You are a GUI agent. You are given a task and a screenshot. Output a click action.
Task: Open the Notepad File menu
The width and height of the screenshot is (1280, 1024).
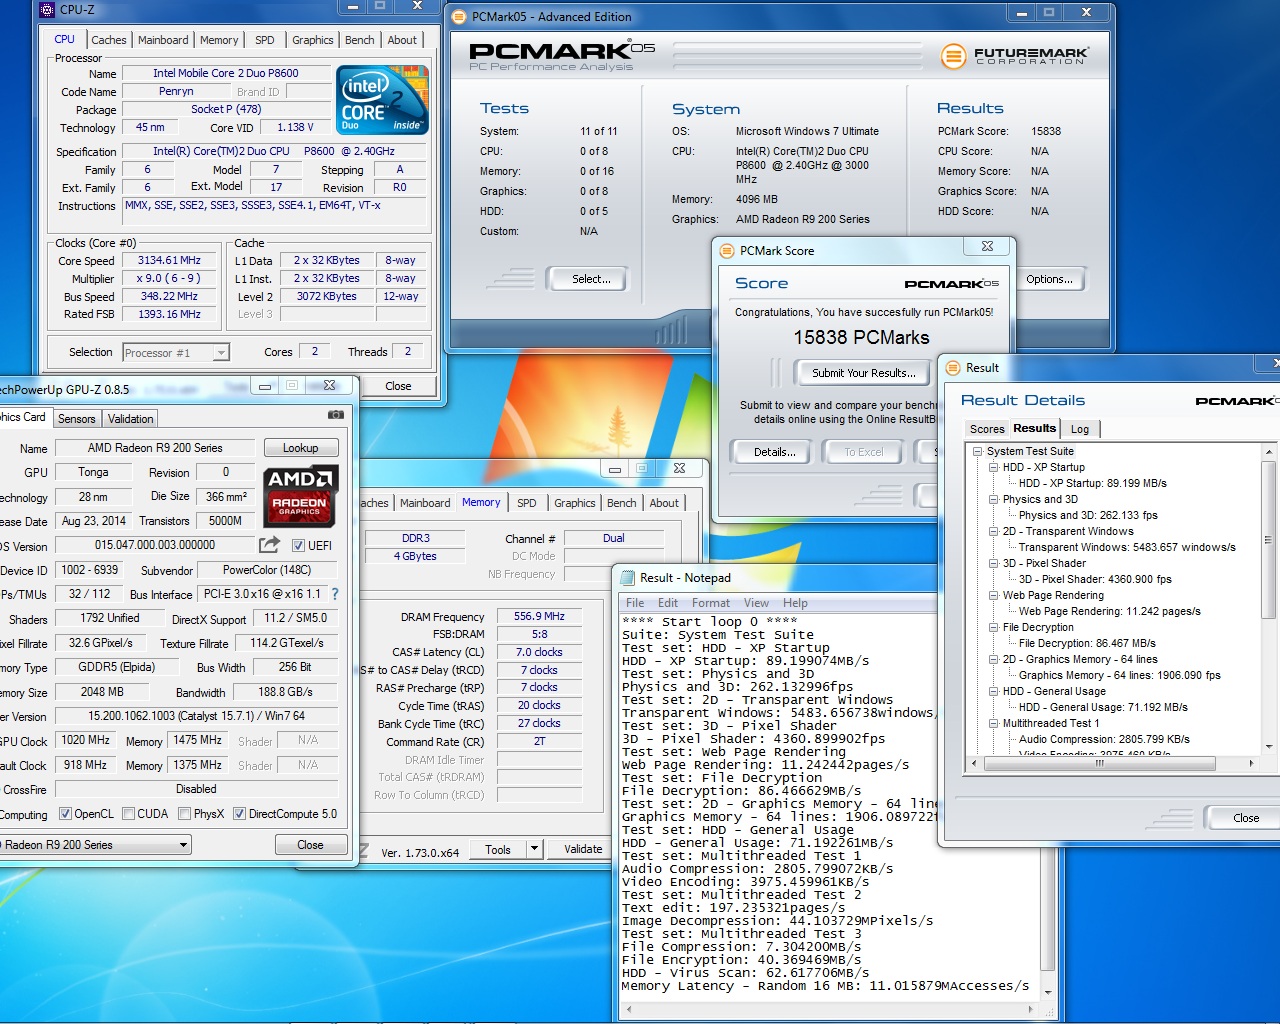635,603
